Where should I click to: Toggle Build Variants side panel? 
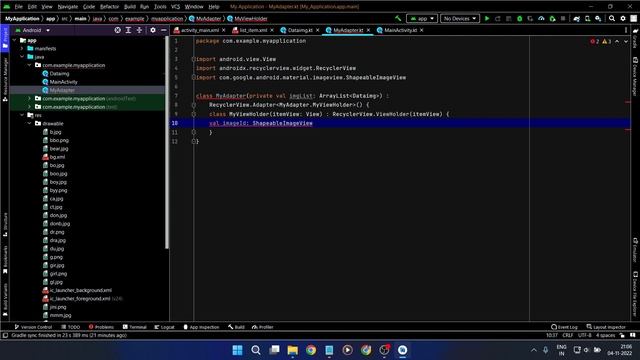pos(5,300)
